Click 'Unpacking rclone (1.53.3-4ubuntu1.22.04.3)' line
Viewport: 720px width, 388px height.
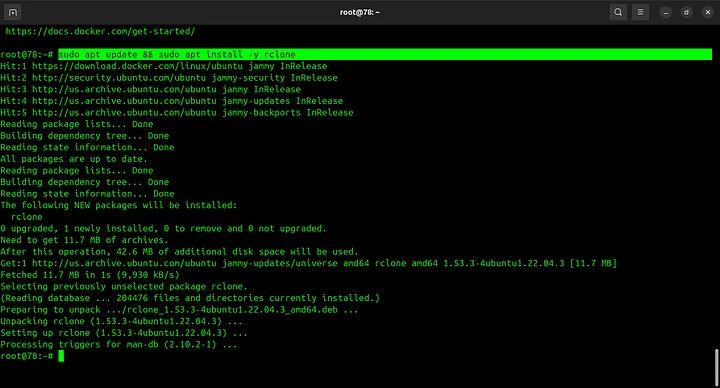click(x=121, y=321)
